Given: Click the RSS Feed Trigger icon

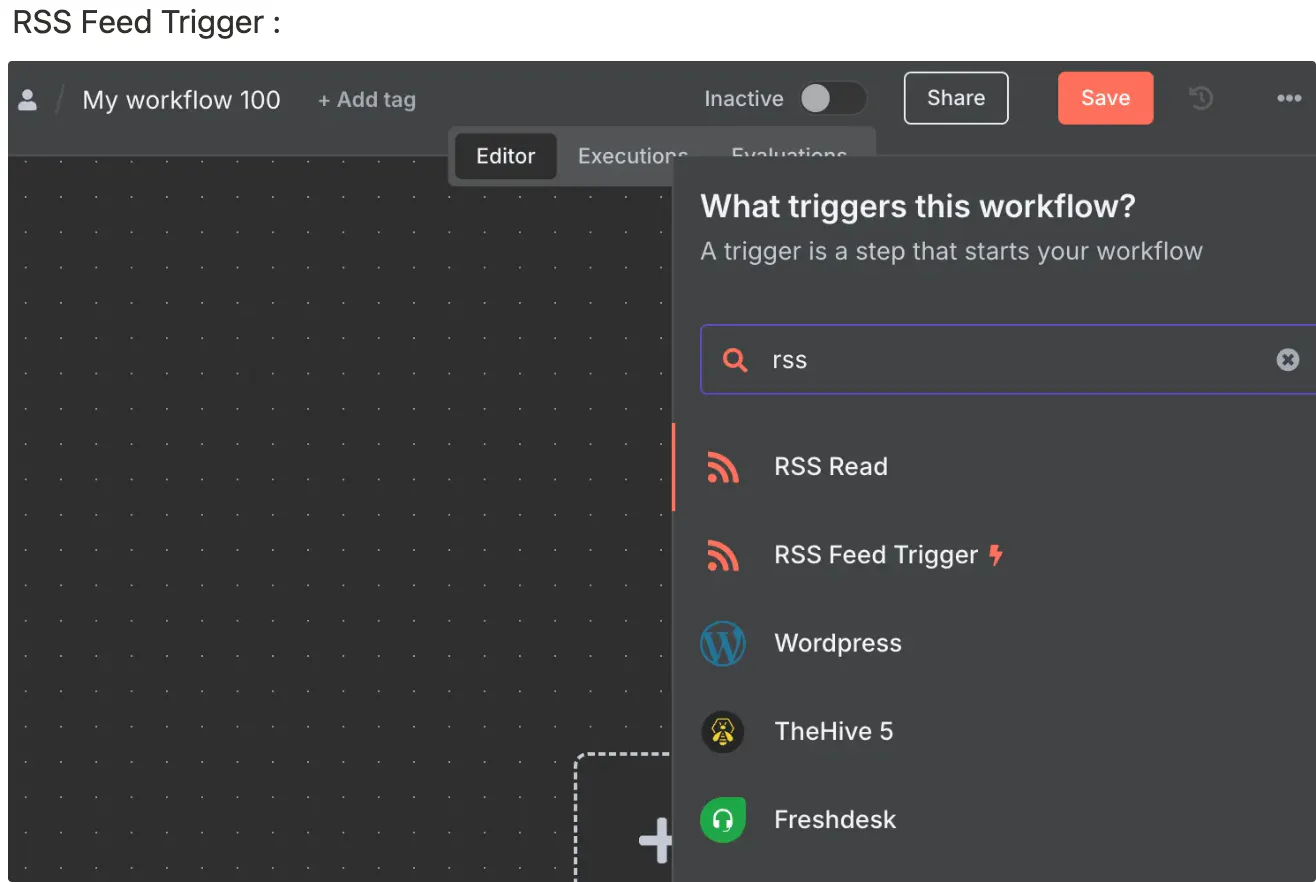Looking at the screenshot, I should pyautogui.click(x=723, y=555).
